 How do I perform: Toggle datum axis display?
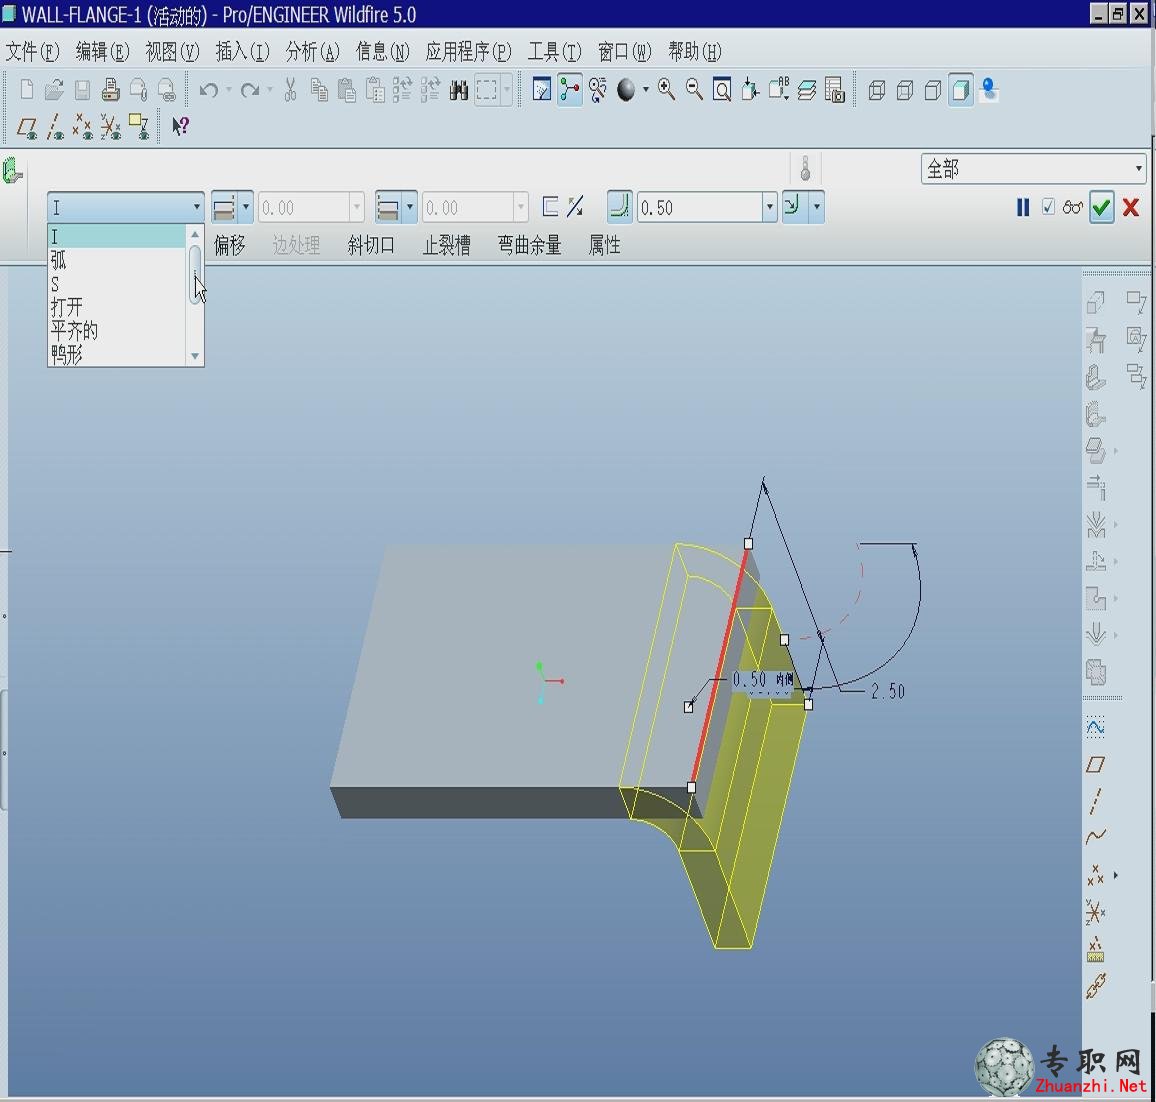coord(55,128)
